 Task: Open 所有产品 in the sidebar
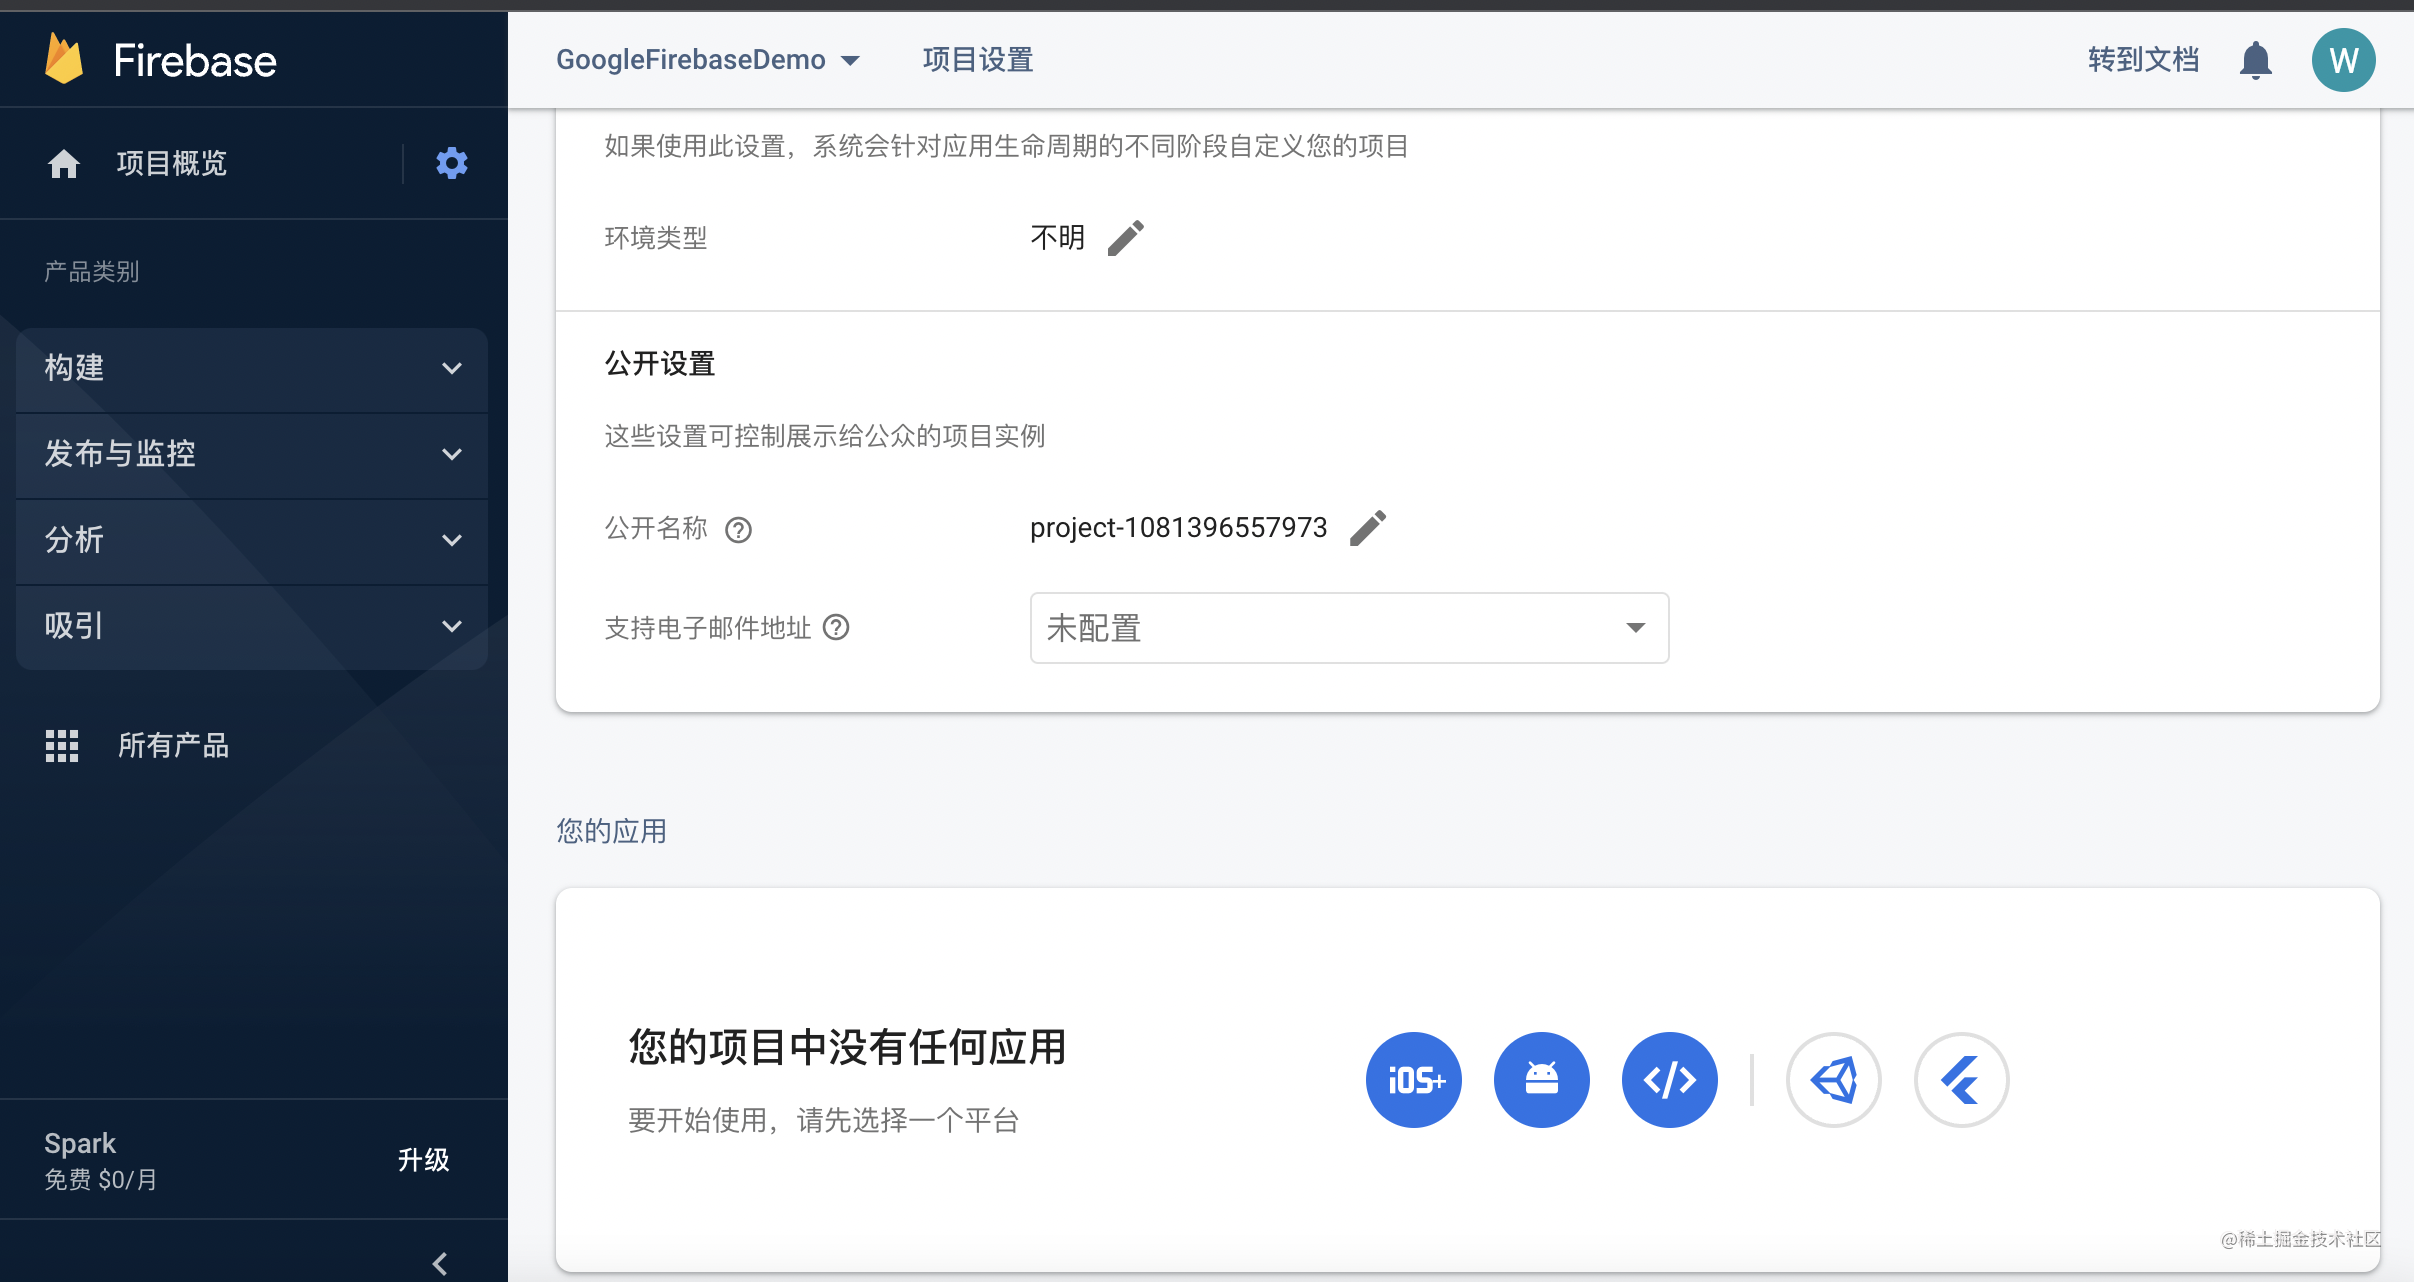coord(173,745)
